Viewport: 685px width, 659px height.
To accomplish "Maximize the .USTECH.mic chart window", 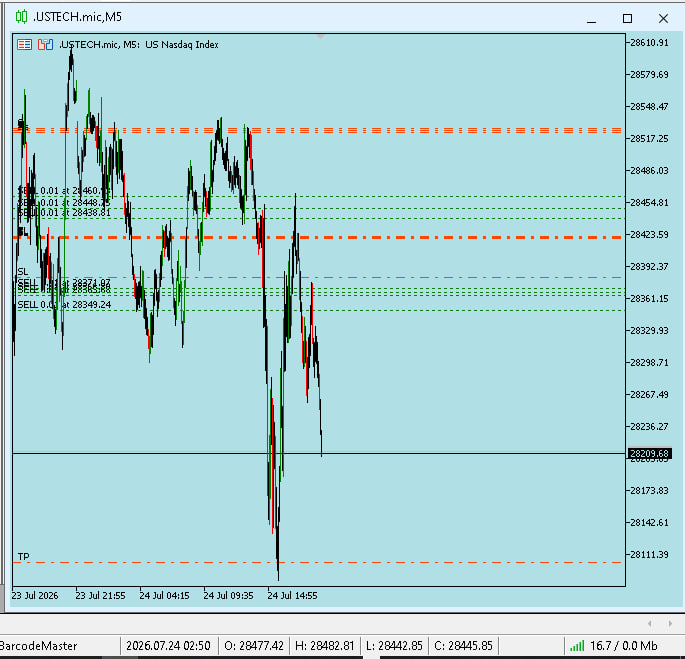I will click(627, 18).
